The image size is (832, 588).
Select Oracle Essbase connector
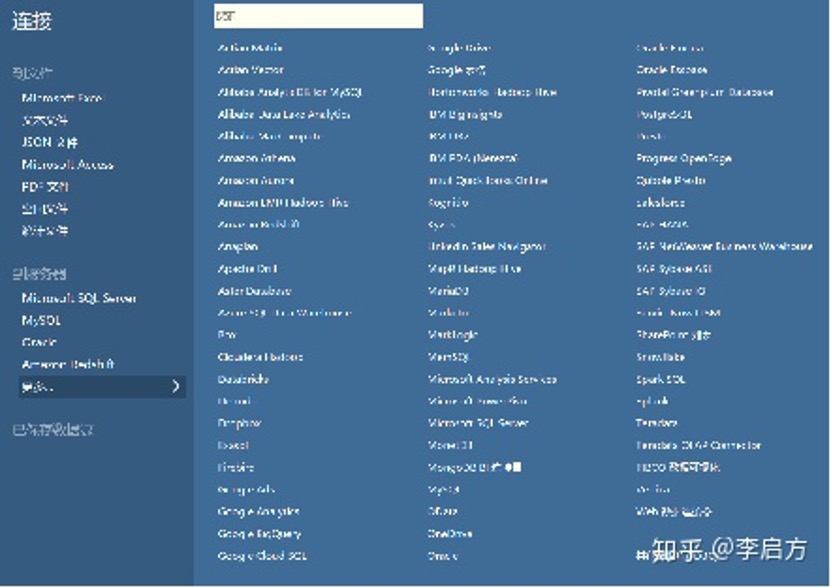pos(671,70)
